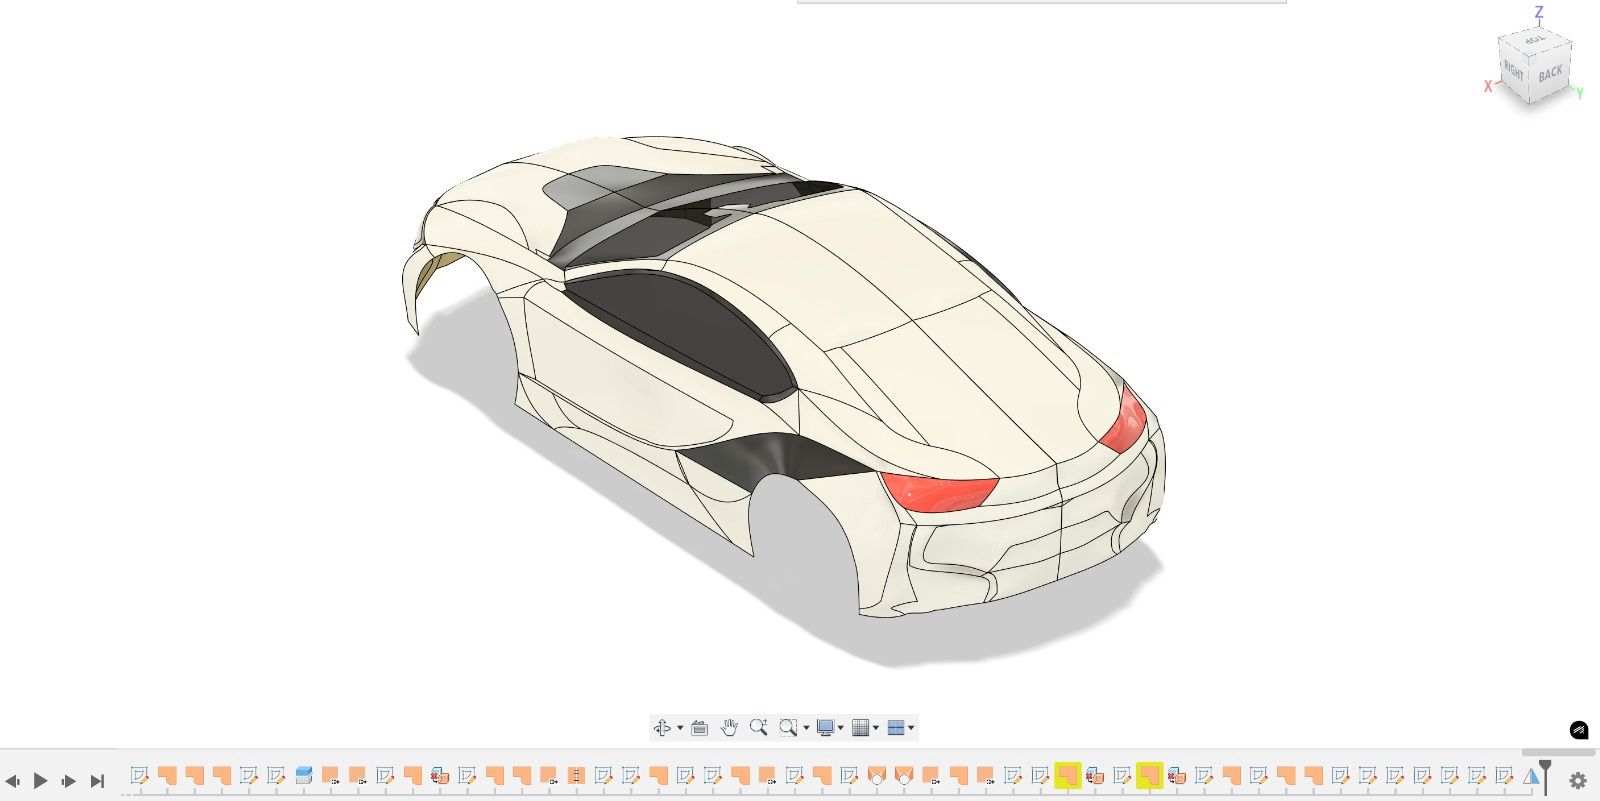Screen dimensions: 1600x801
Task: Select the unstitch feature after first highlighted feature
Action: 1094,775
